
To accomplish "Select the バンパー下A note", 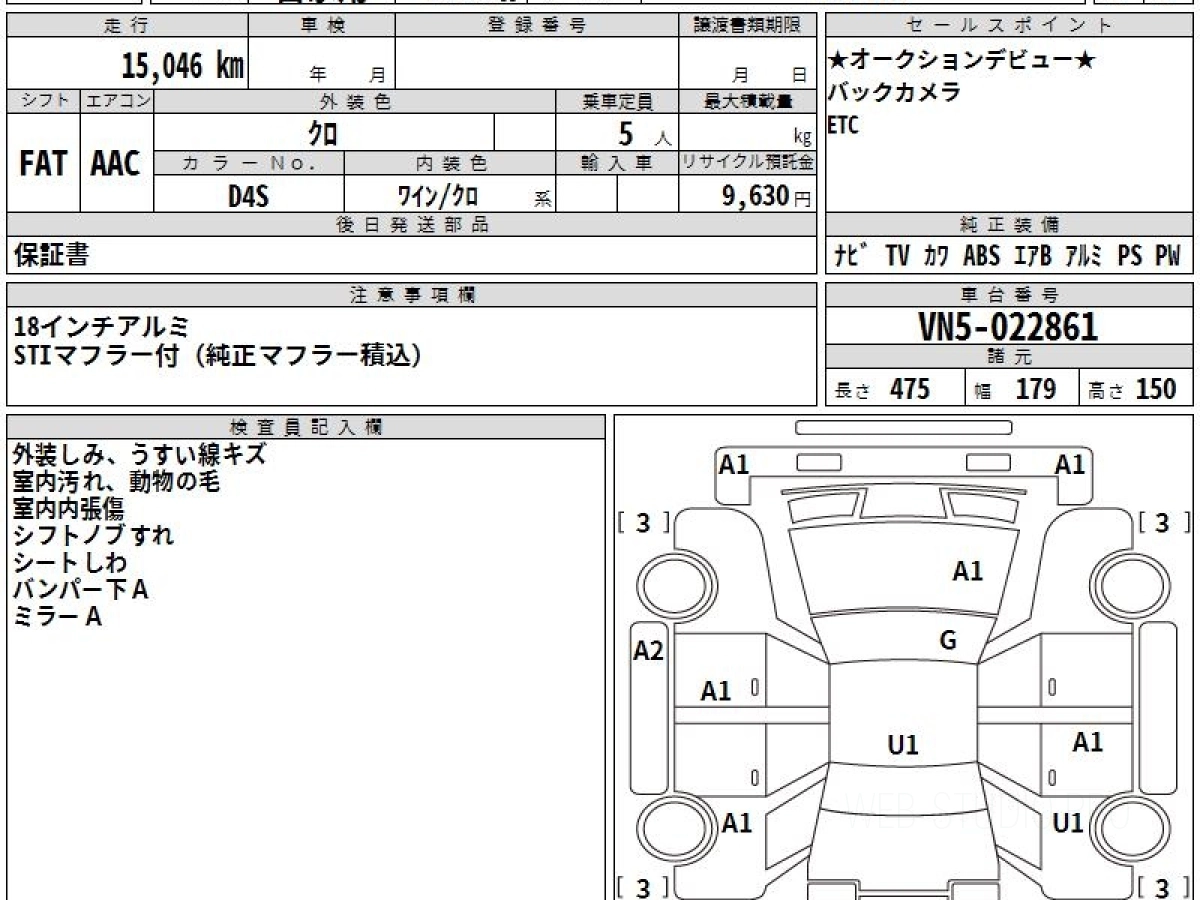I will (x=81, y=590).
